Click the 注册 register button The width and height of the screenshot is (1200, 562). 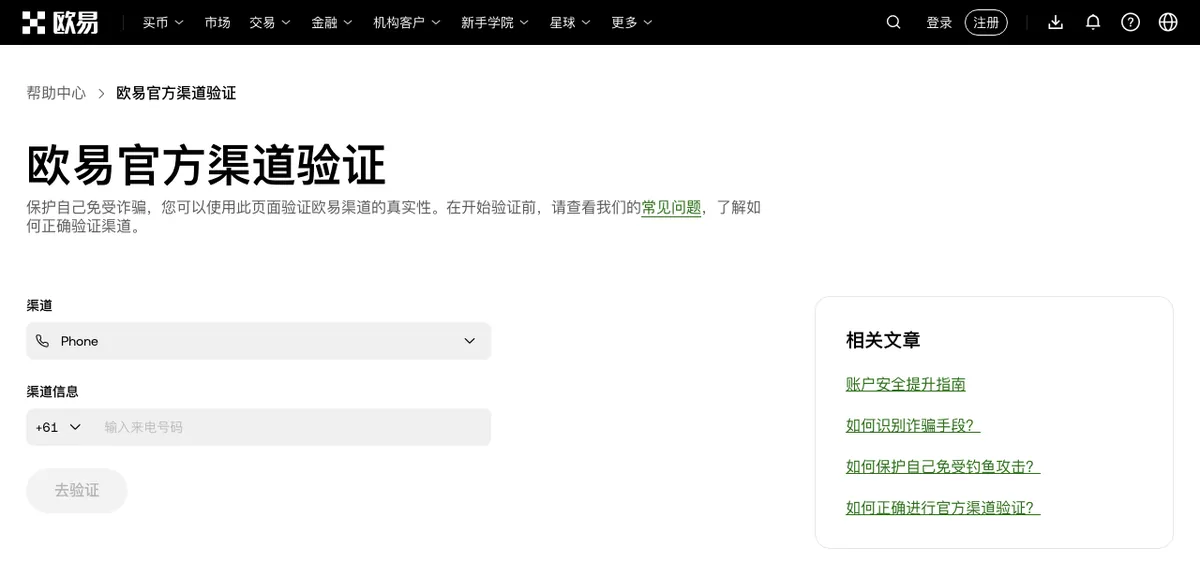pos(986,22)
